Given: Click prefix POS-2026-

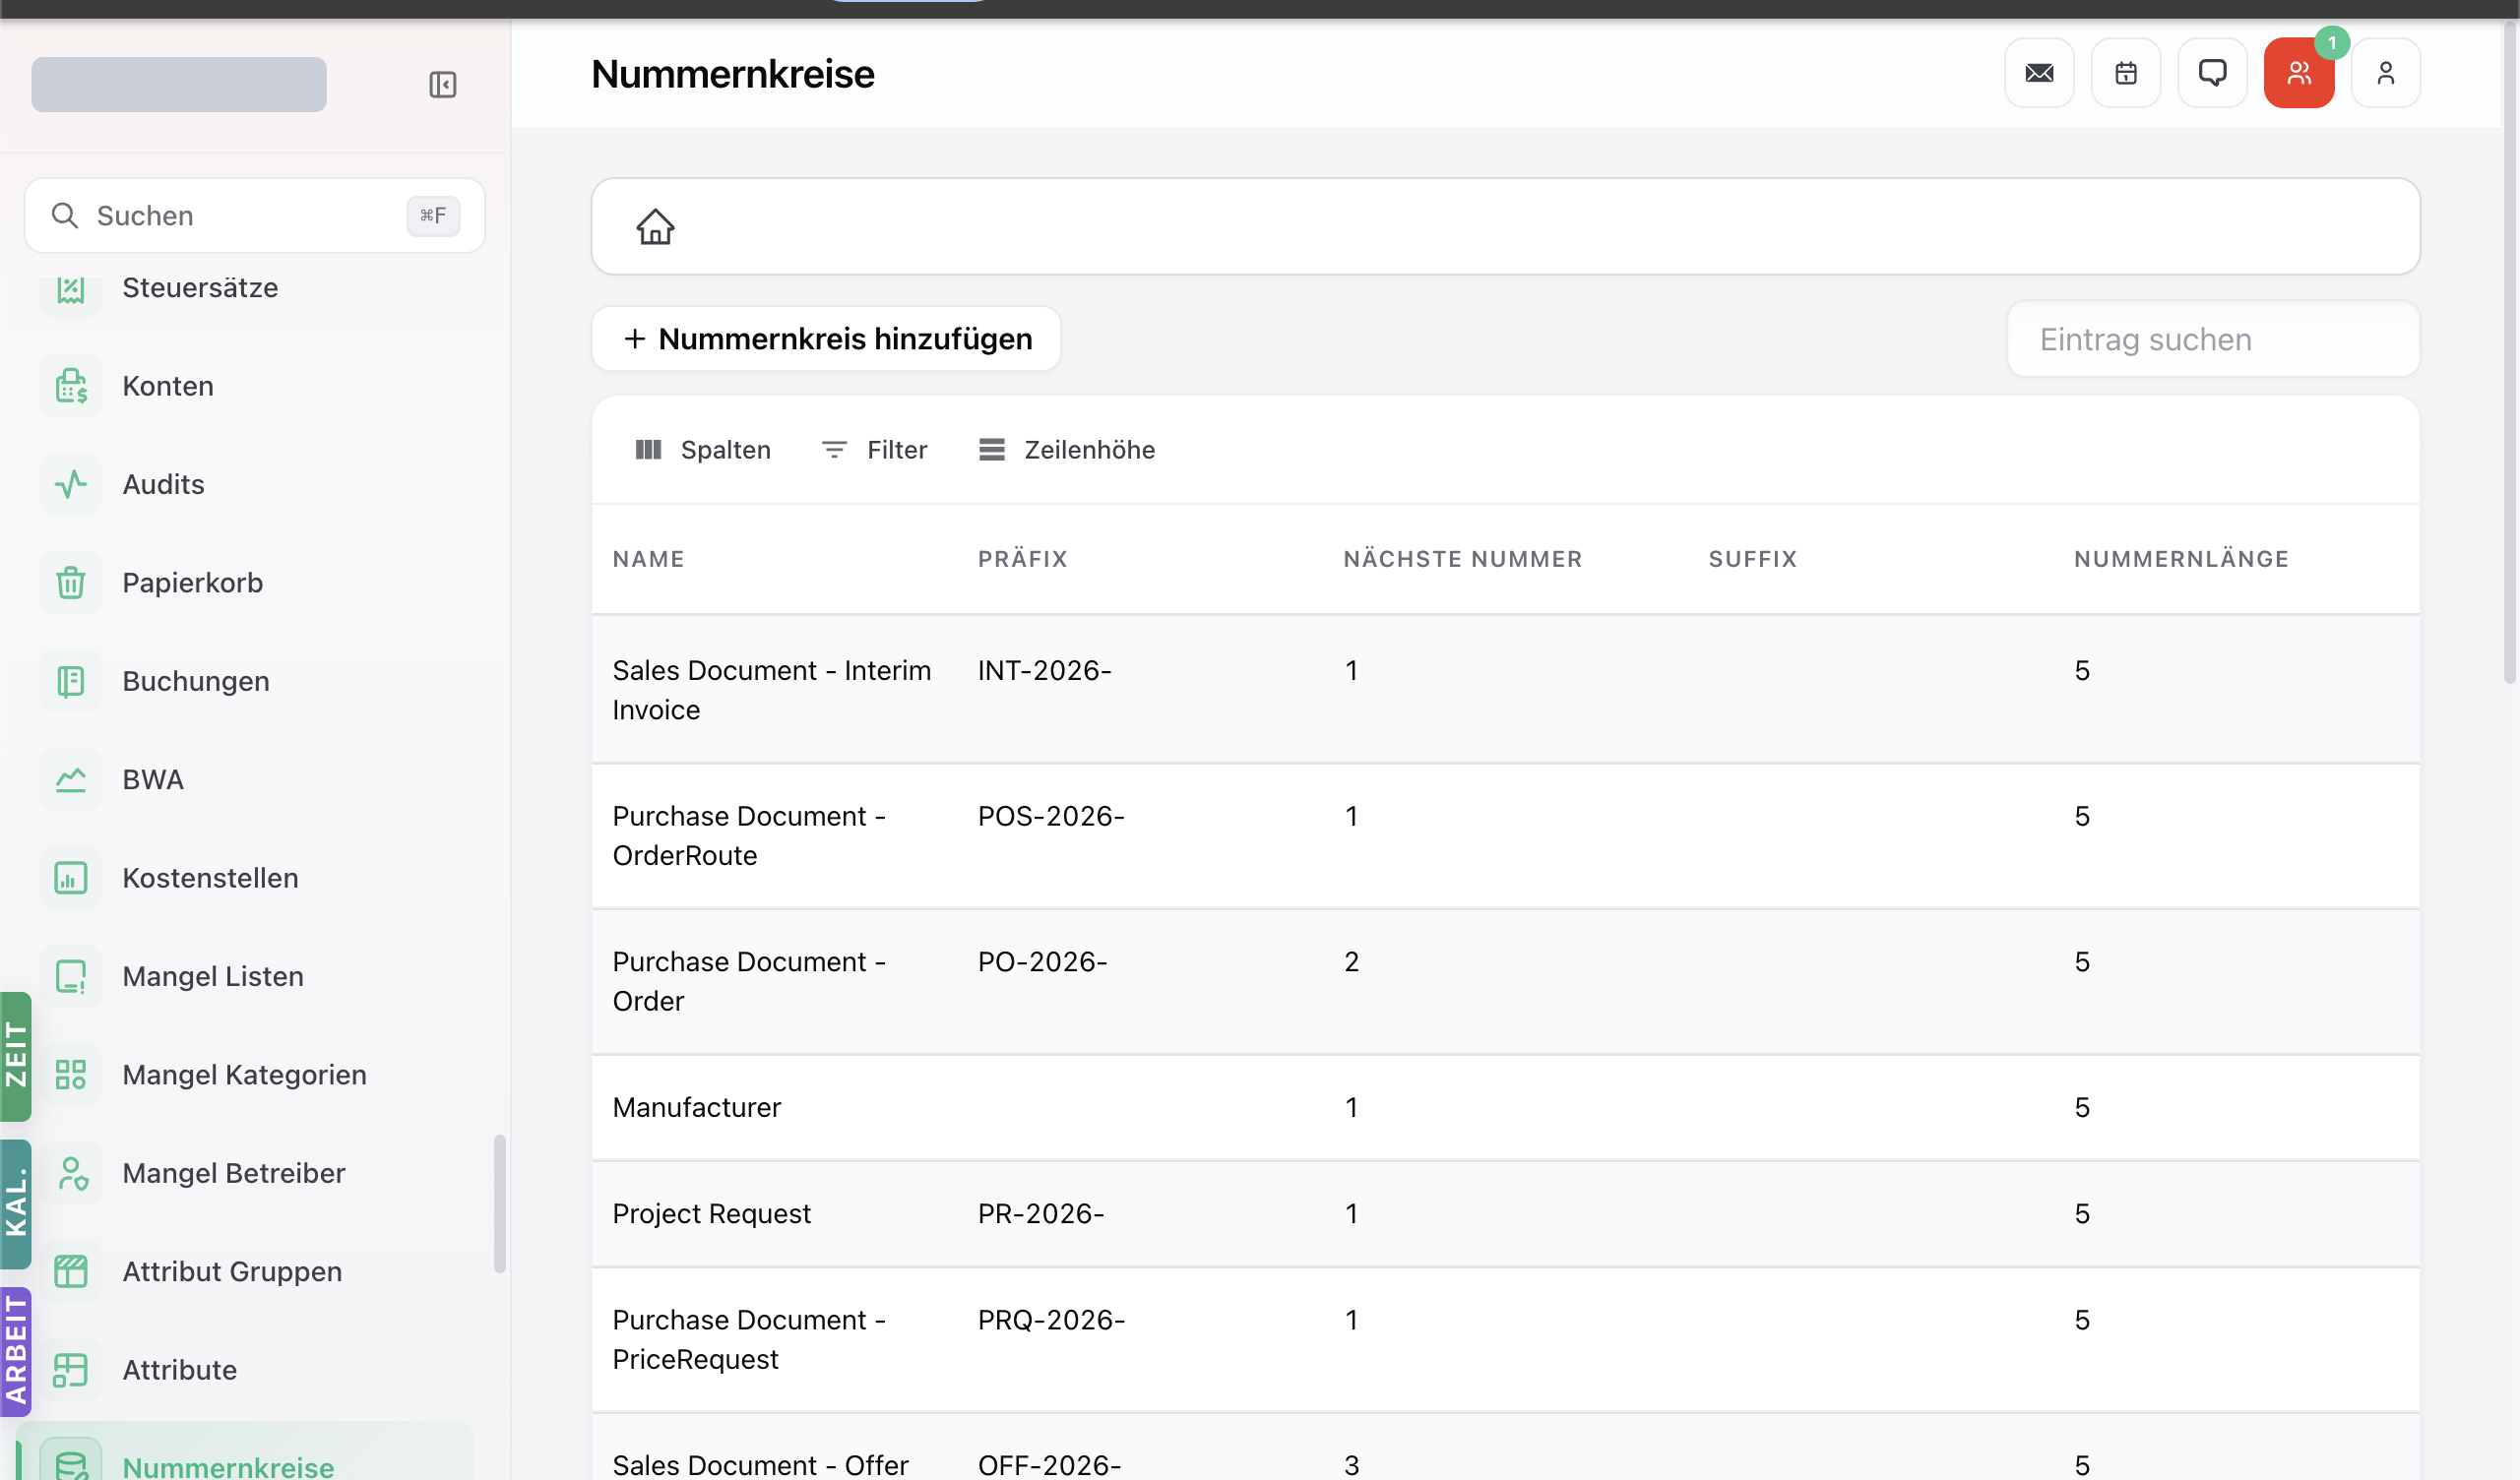Looking at the screenshot, I should click(1051, 817).
